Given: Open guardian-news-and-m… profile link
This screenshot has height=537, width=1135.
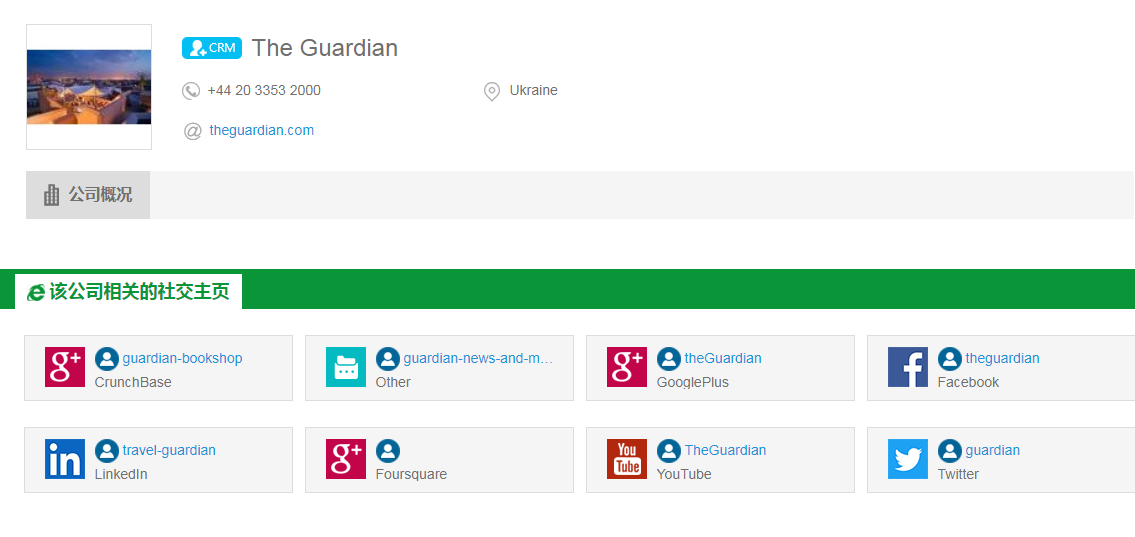Looking at the screenshot, I should (x=478, y=358).
